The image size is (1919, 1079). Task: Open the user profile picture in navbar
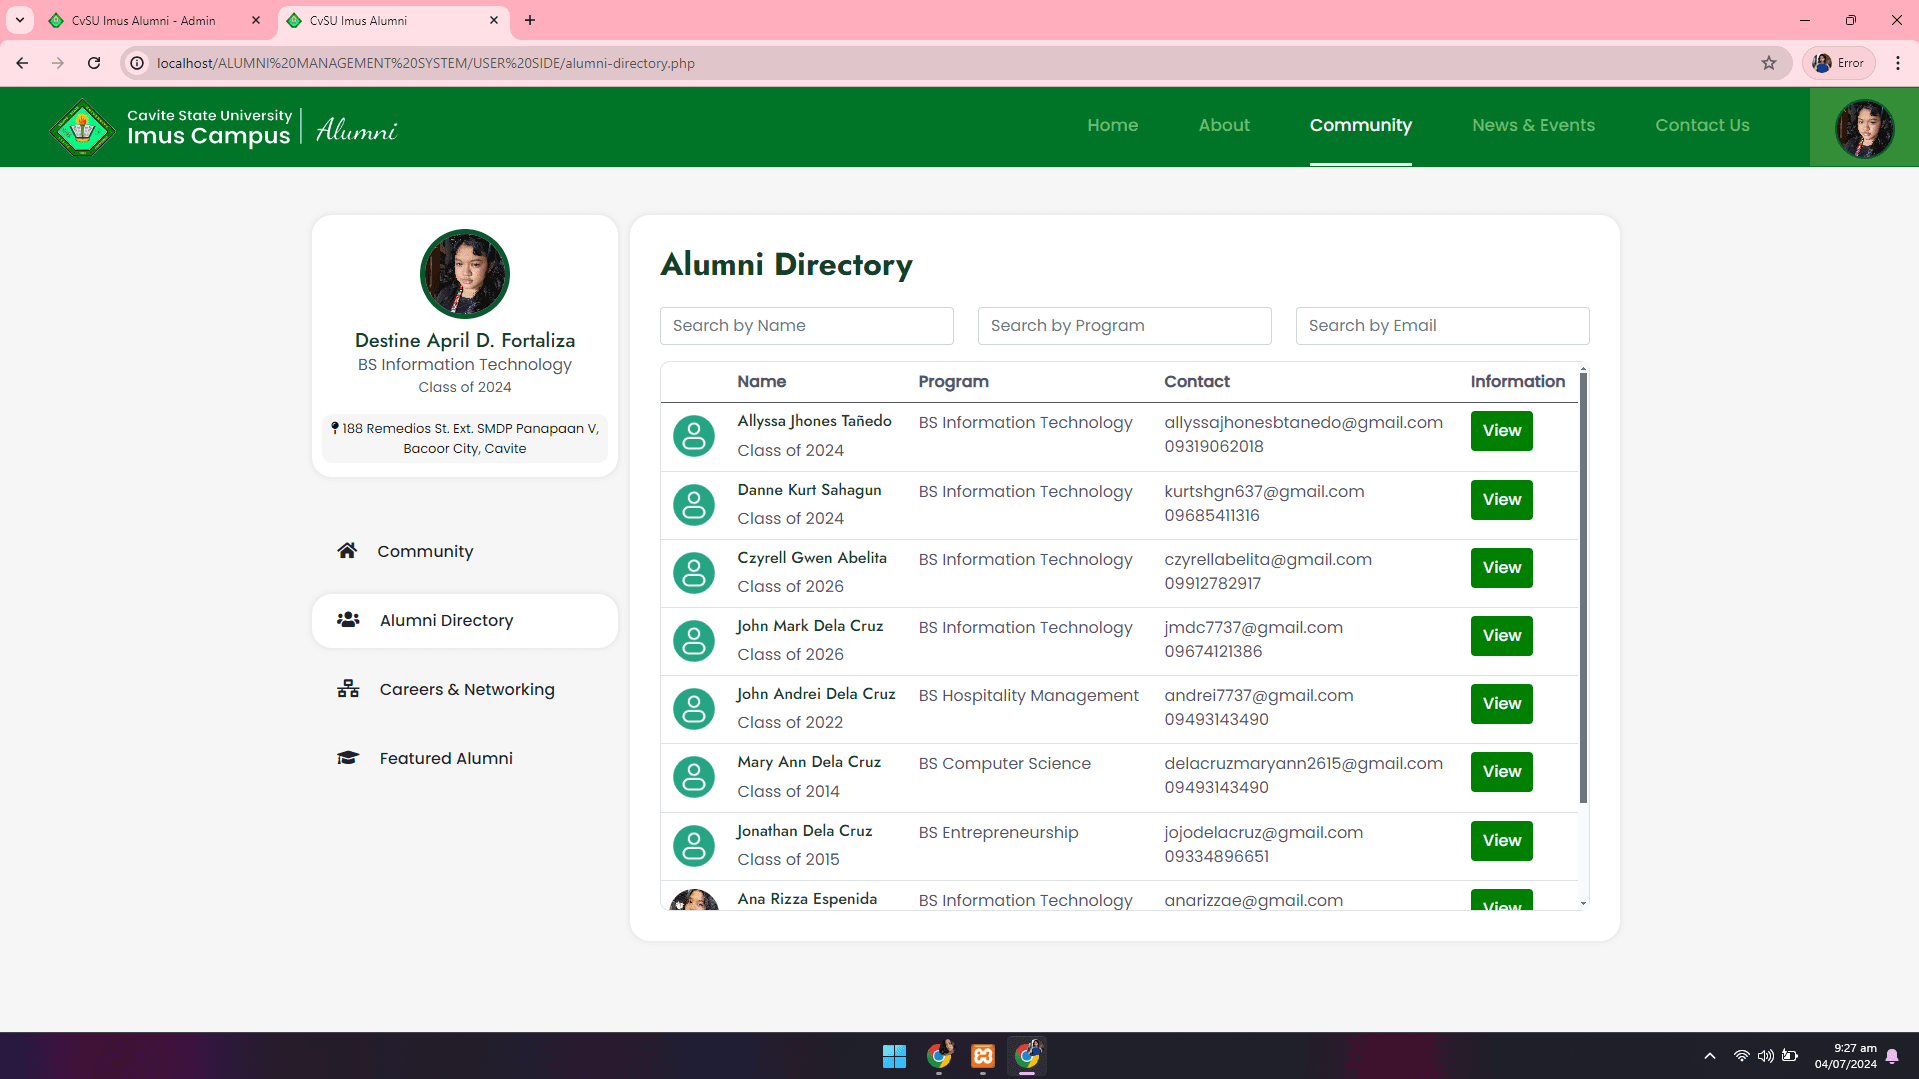point(1863,127)
